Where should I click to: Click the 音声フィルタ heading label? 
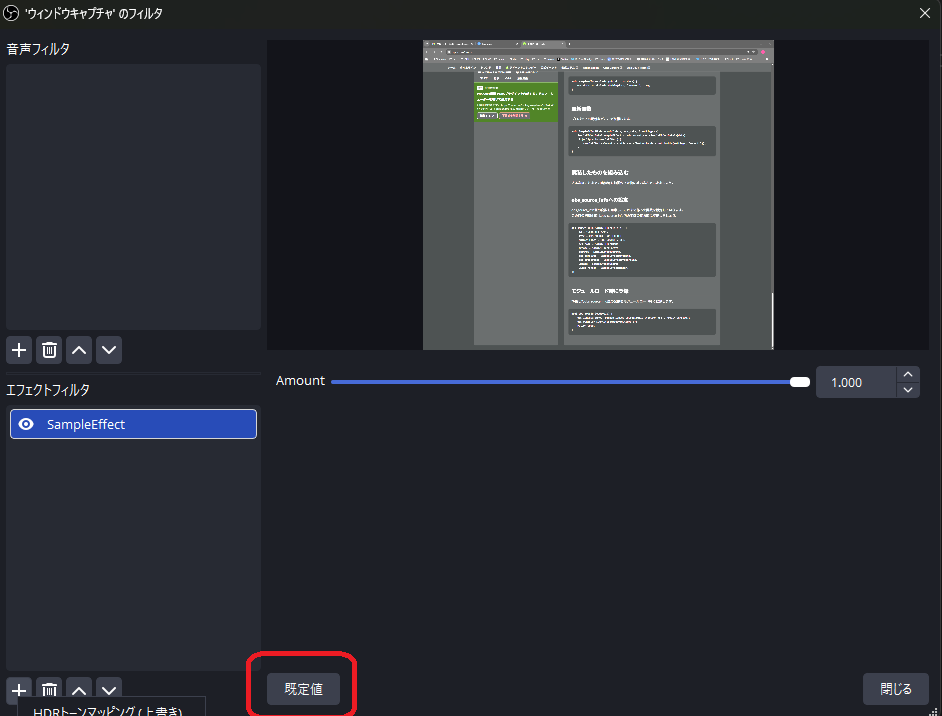pos(38,49)
